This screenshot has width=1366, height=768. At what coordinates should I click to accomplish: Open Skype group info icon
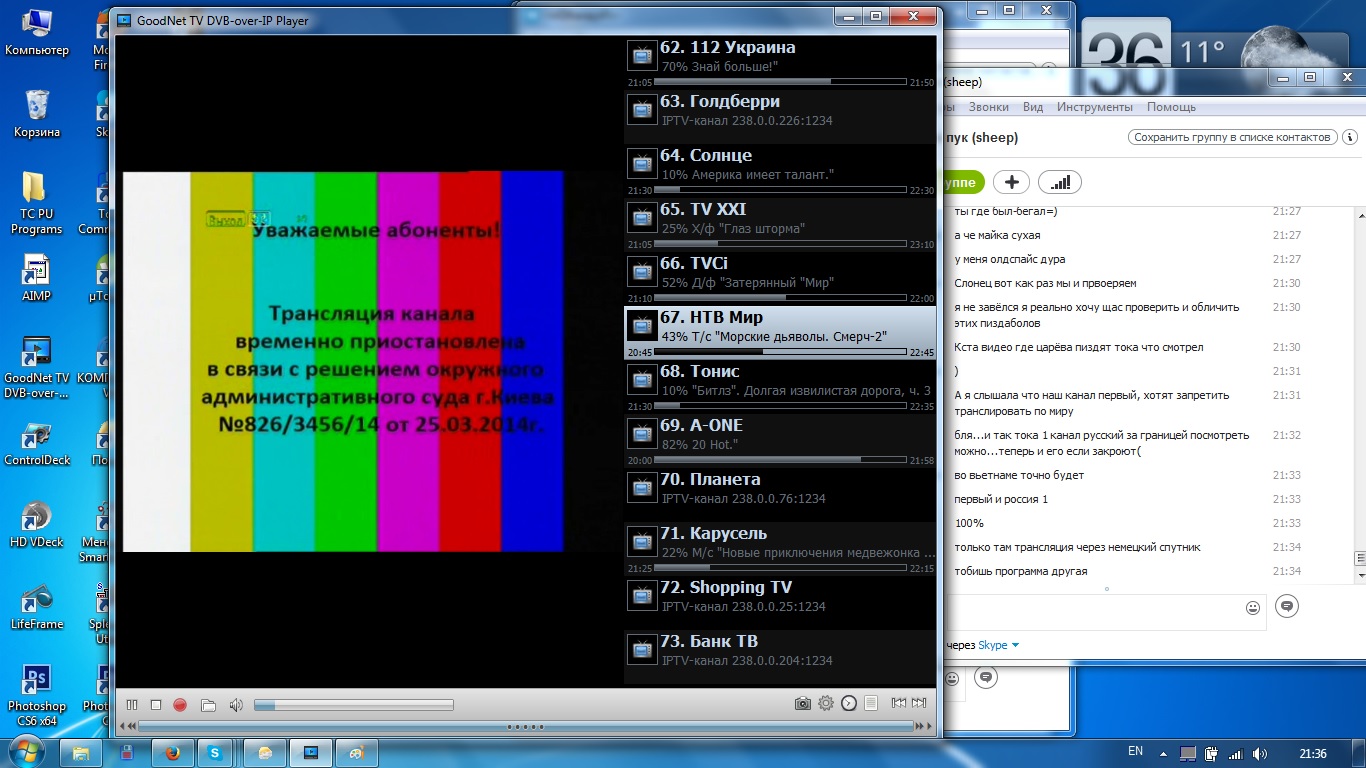point(1351,137)
